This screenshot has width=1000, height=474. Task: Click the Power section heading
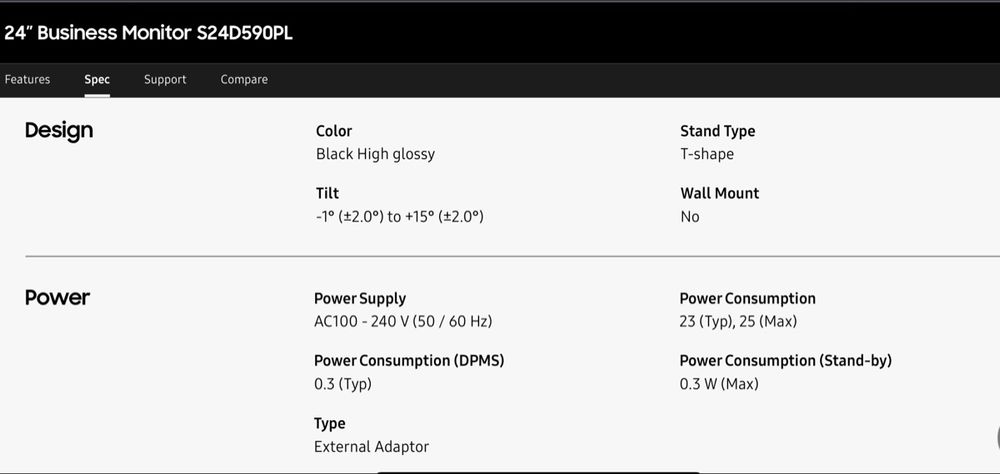57,297
